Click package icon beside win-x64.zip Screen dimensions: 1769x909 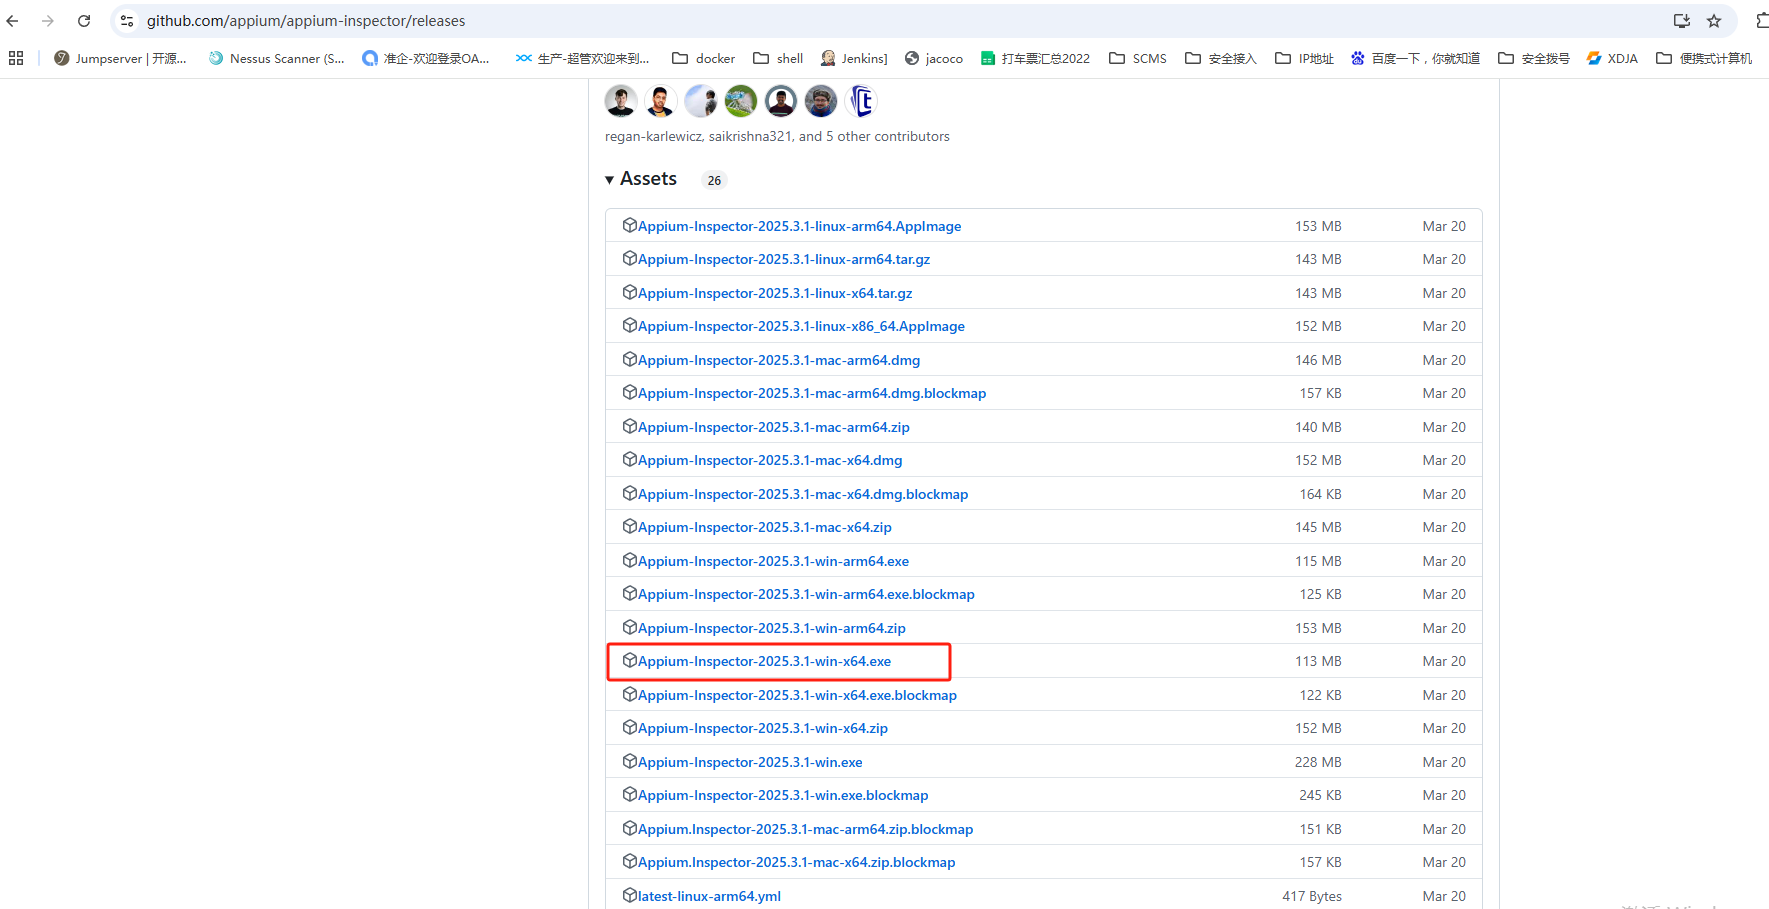pos(630,727)
